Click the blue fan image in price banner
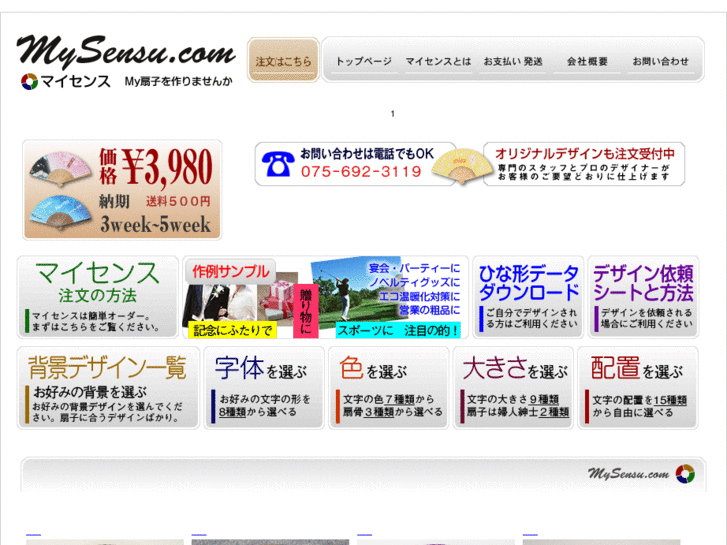Viewport: 727px width, 545px height. coord(59,213)
